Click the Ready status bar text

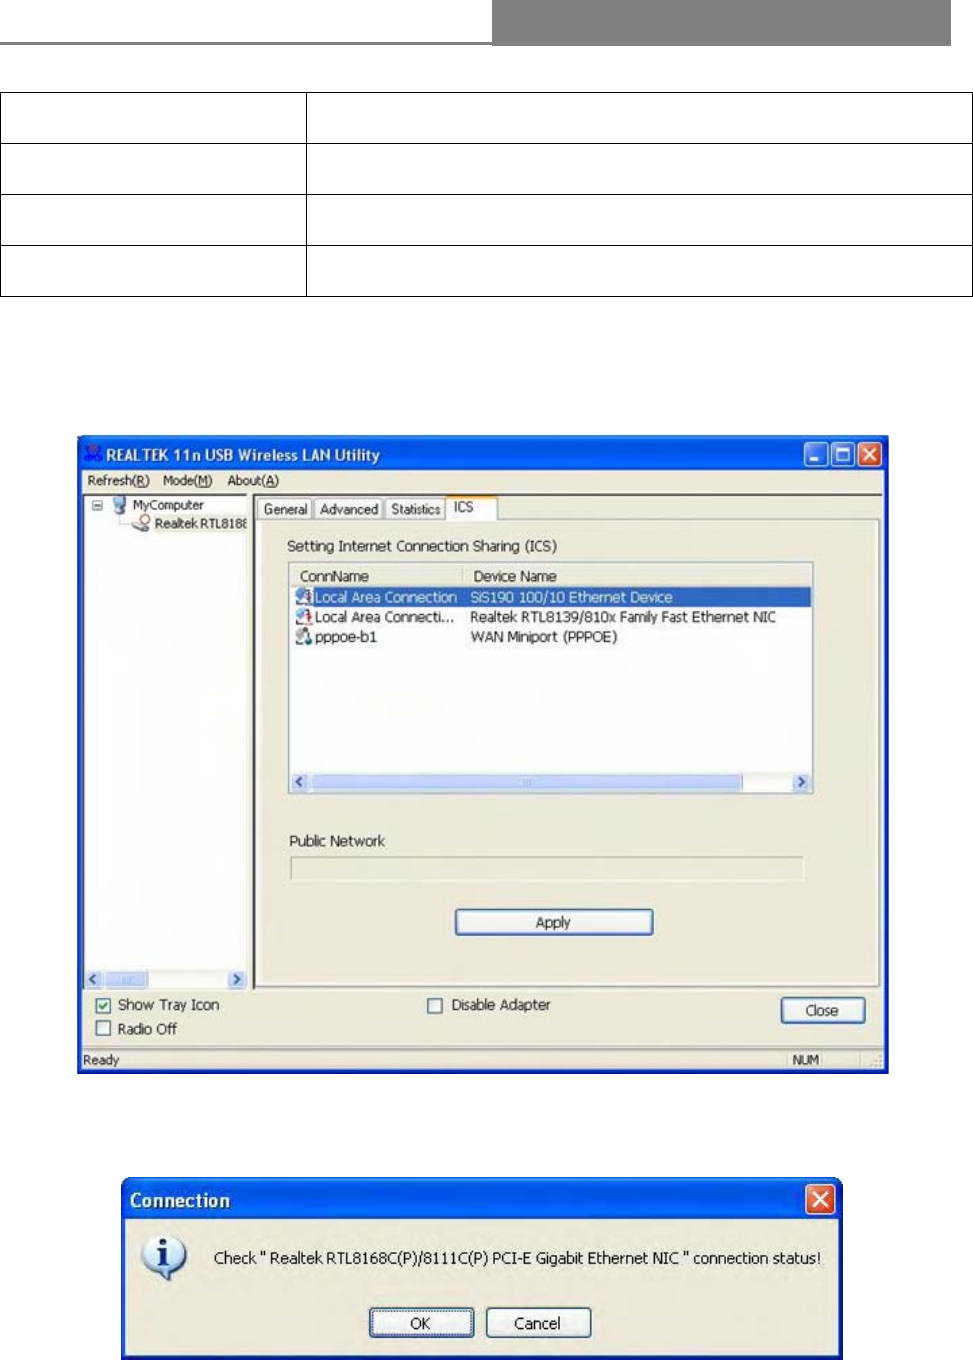[x=101, y=1060]
